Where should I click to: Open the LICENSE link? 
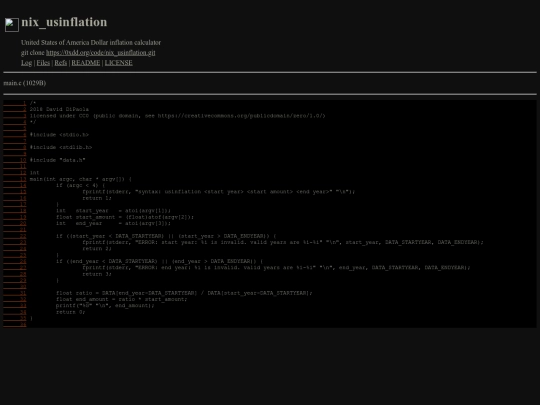[x=118, y=63]
